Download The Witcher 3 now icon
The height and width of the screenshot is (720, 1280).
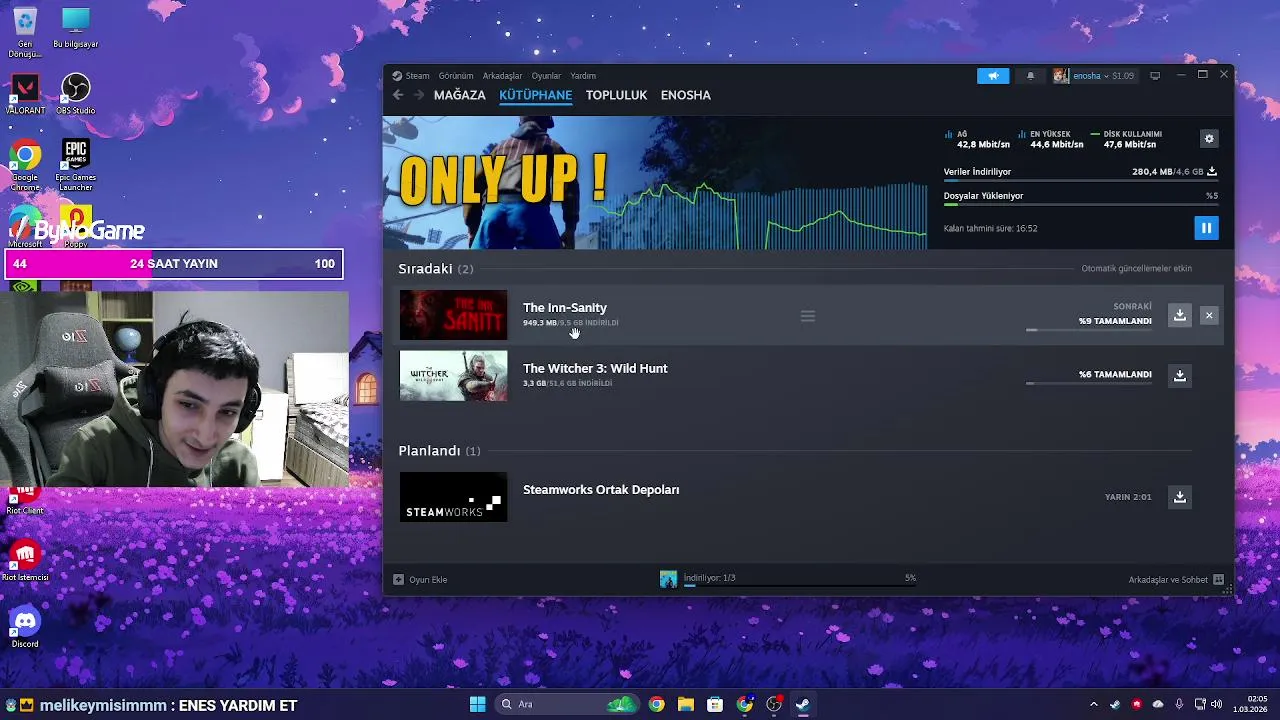click(x=1180, y=376)
